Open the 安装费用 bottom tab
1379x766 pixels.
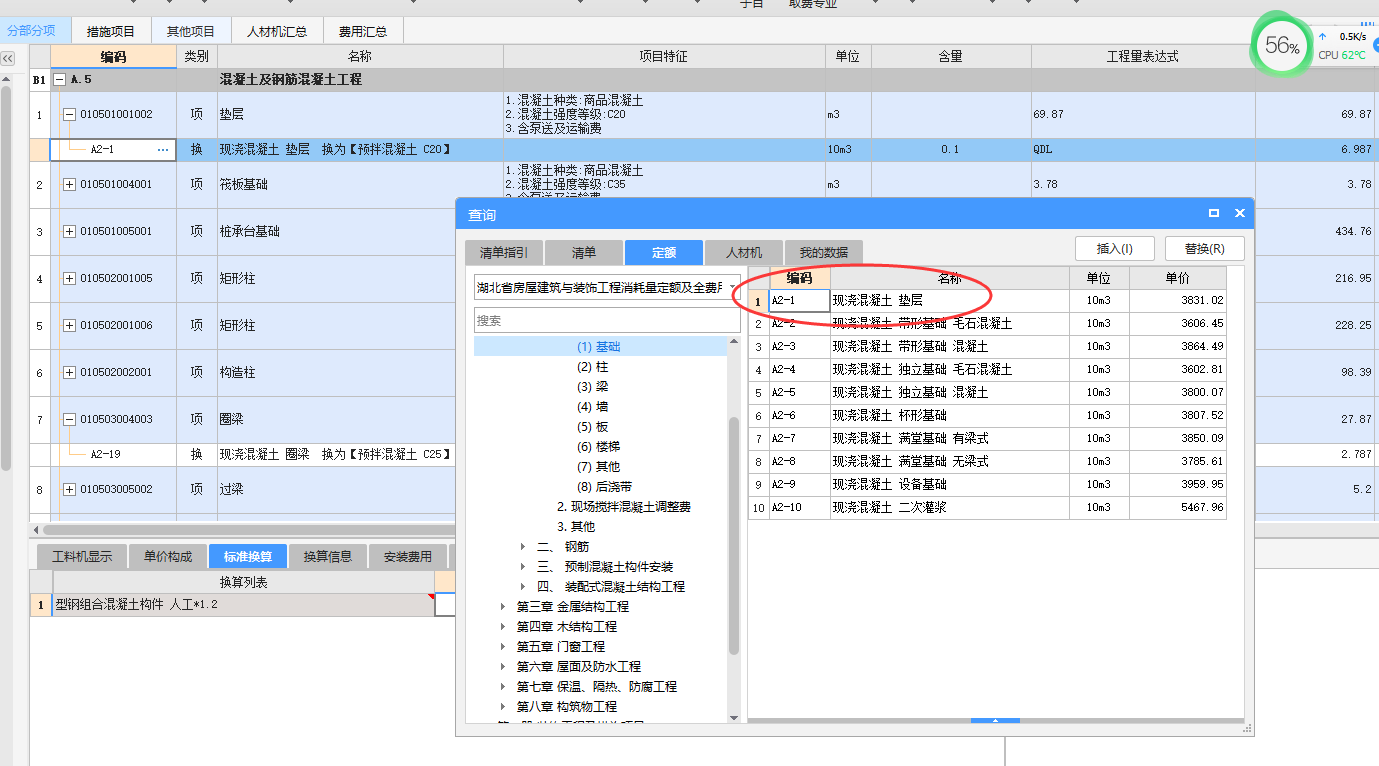(x=408, y=557)
